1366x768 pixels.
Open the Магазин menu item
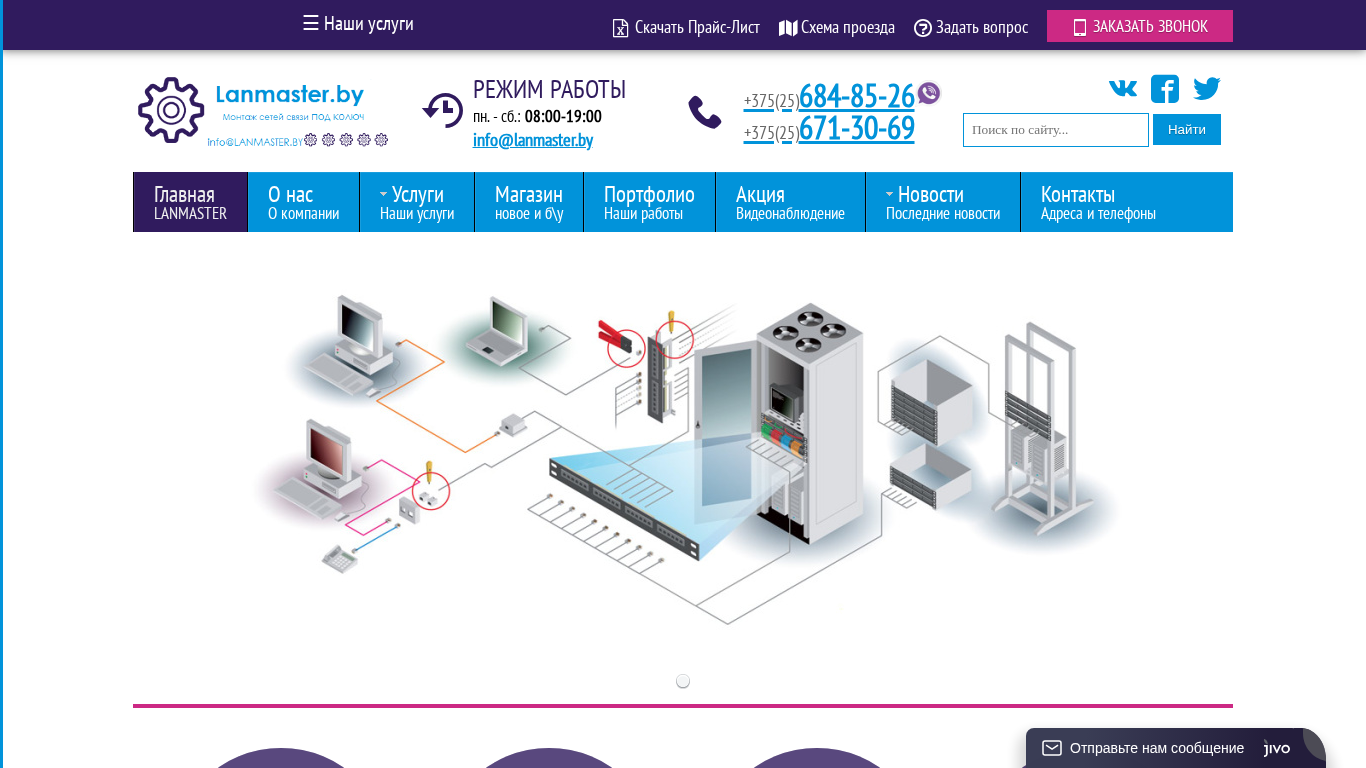[529, 202]
